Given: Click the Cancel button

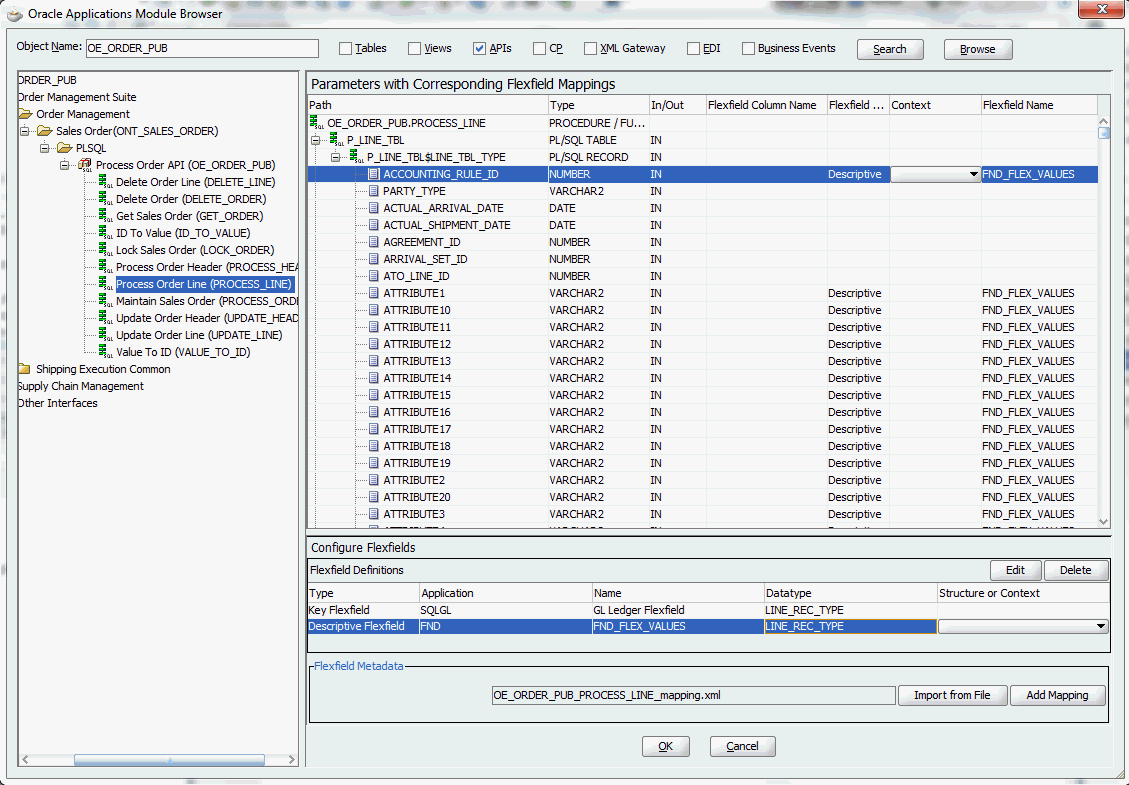Looking at the screenshot, I should pyautogui.click(x=742, y=746).
